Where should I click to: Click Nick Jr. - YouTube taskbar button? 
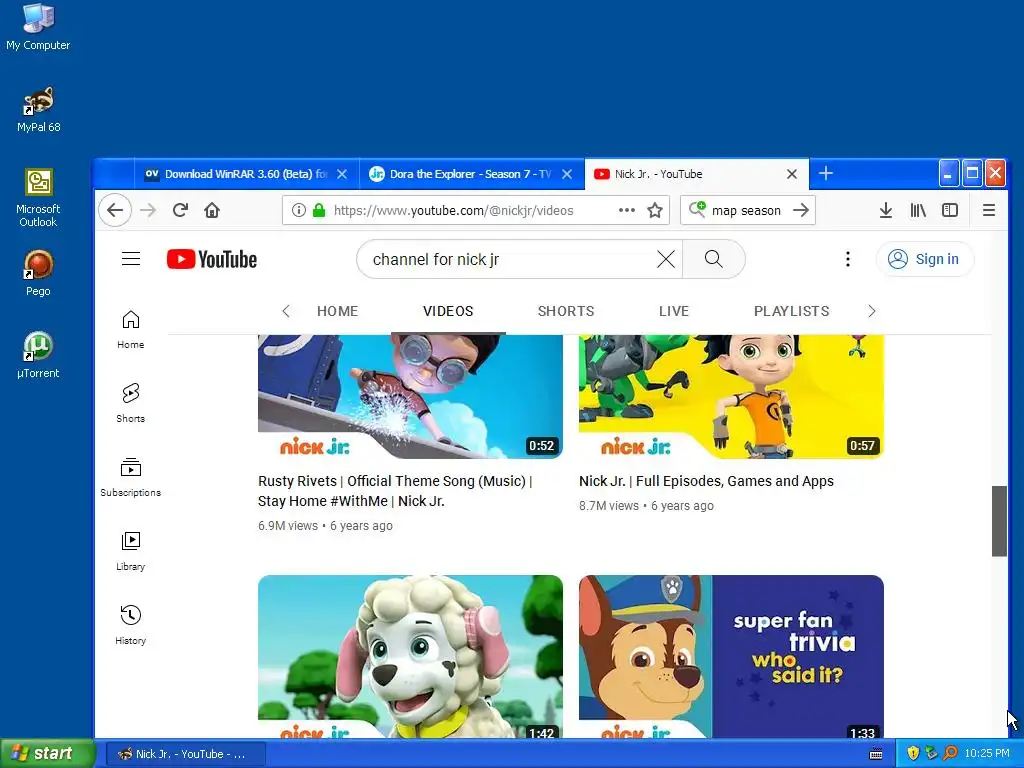click(x=185, y=754)
